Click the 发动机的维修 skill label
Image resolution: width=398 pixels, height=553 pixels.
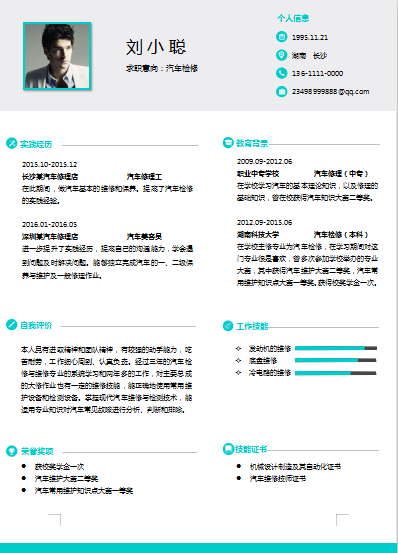[270, 348]
